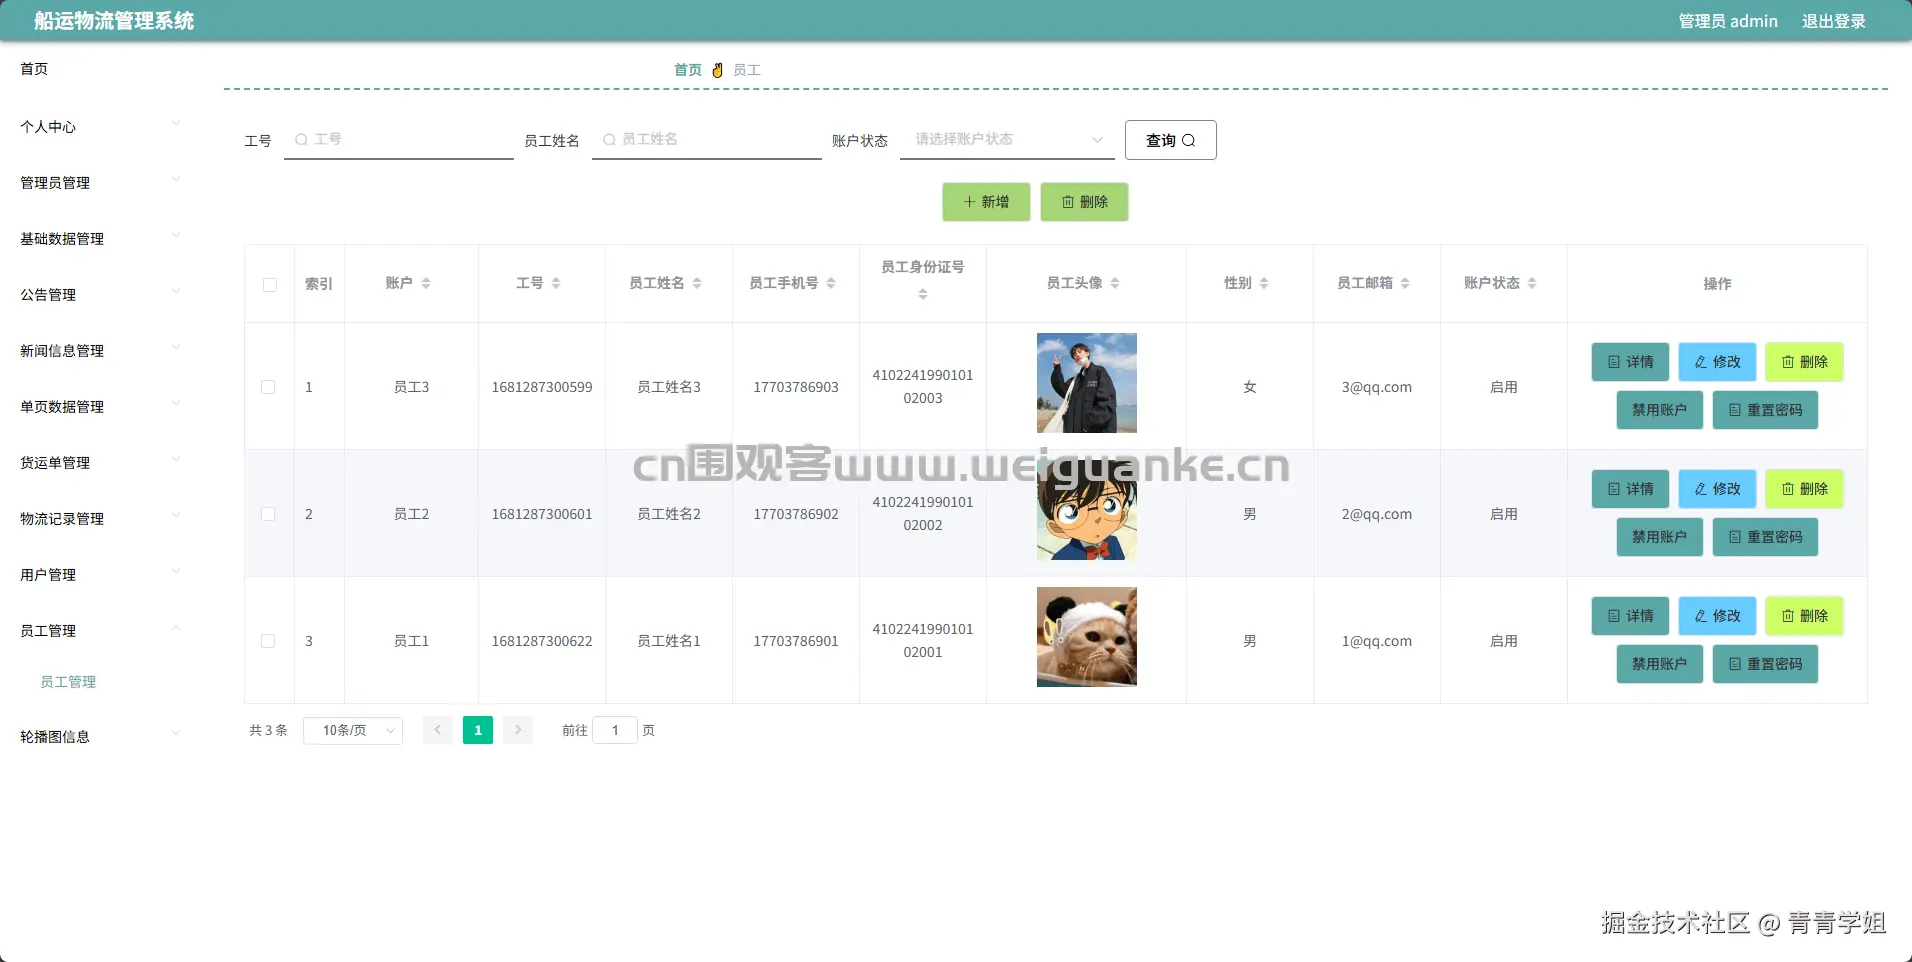Click sort arrows beside 员工邮箱 header
Viewport: 1912px width, 962px height.
point(1405,284)
